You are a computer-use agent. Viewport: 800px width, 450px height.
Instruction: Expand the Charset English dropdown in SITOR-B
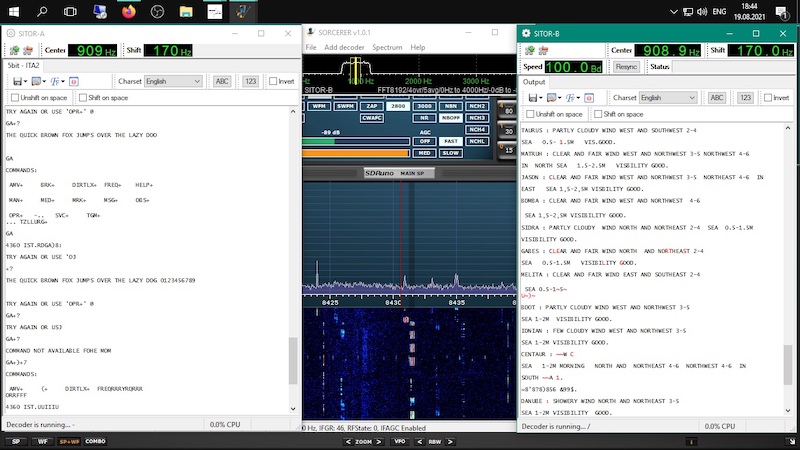pos(668,98)
